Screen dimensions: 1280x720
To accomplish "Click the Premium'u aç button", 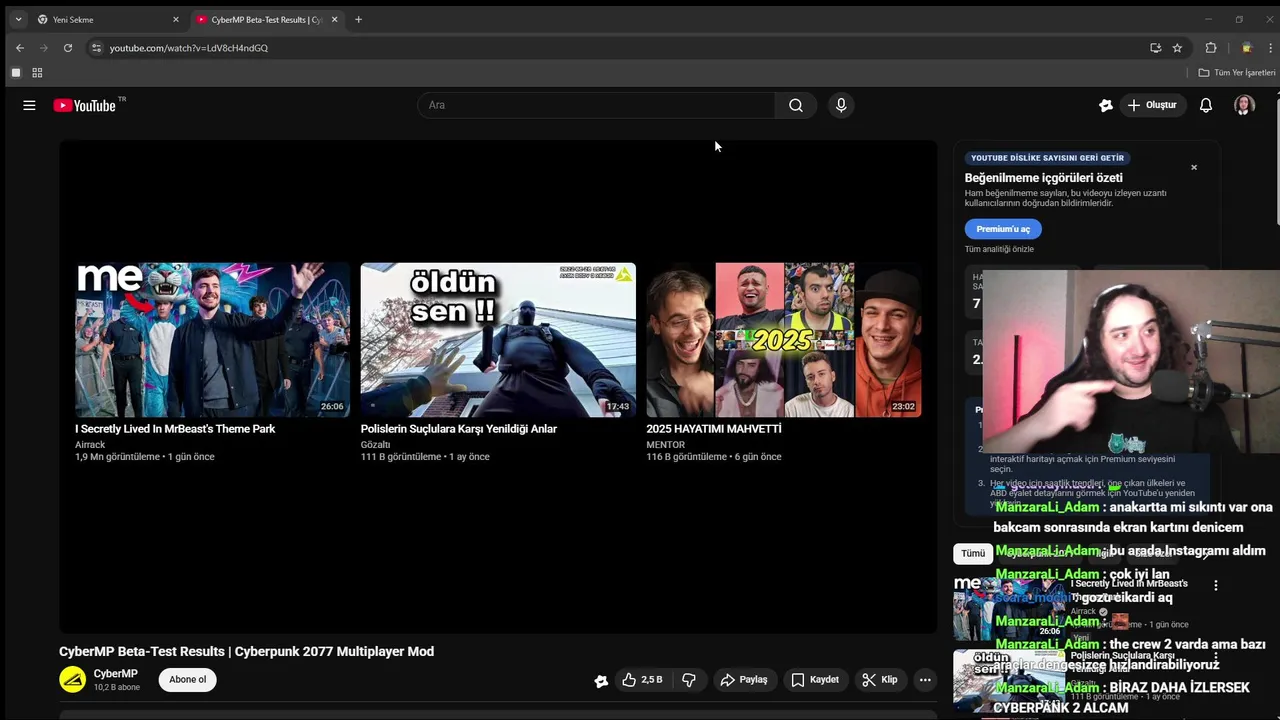I will point(1003,229).
